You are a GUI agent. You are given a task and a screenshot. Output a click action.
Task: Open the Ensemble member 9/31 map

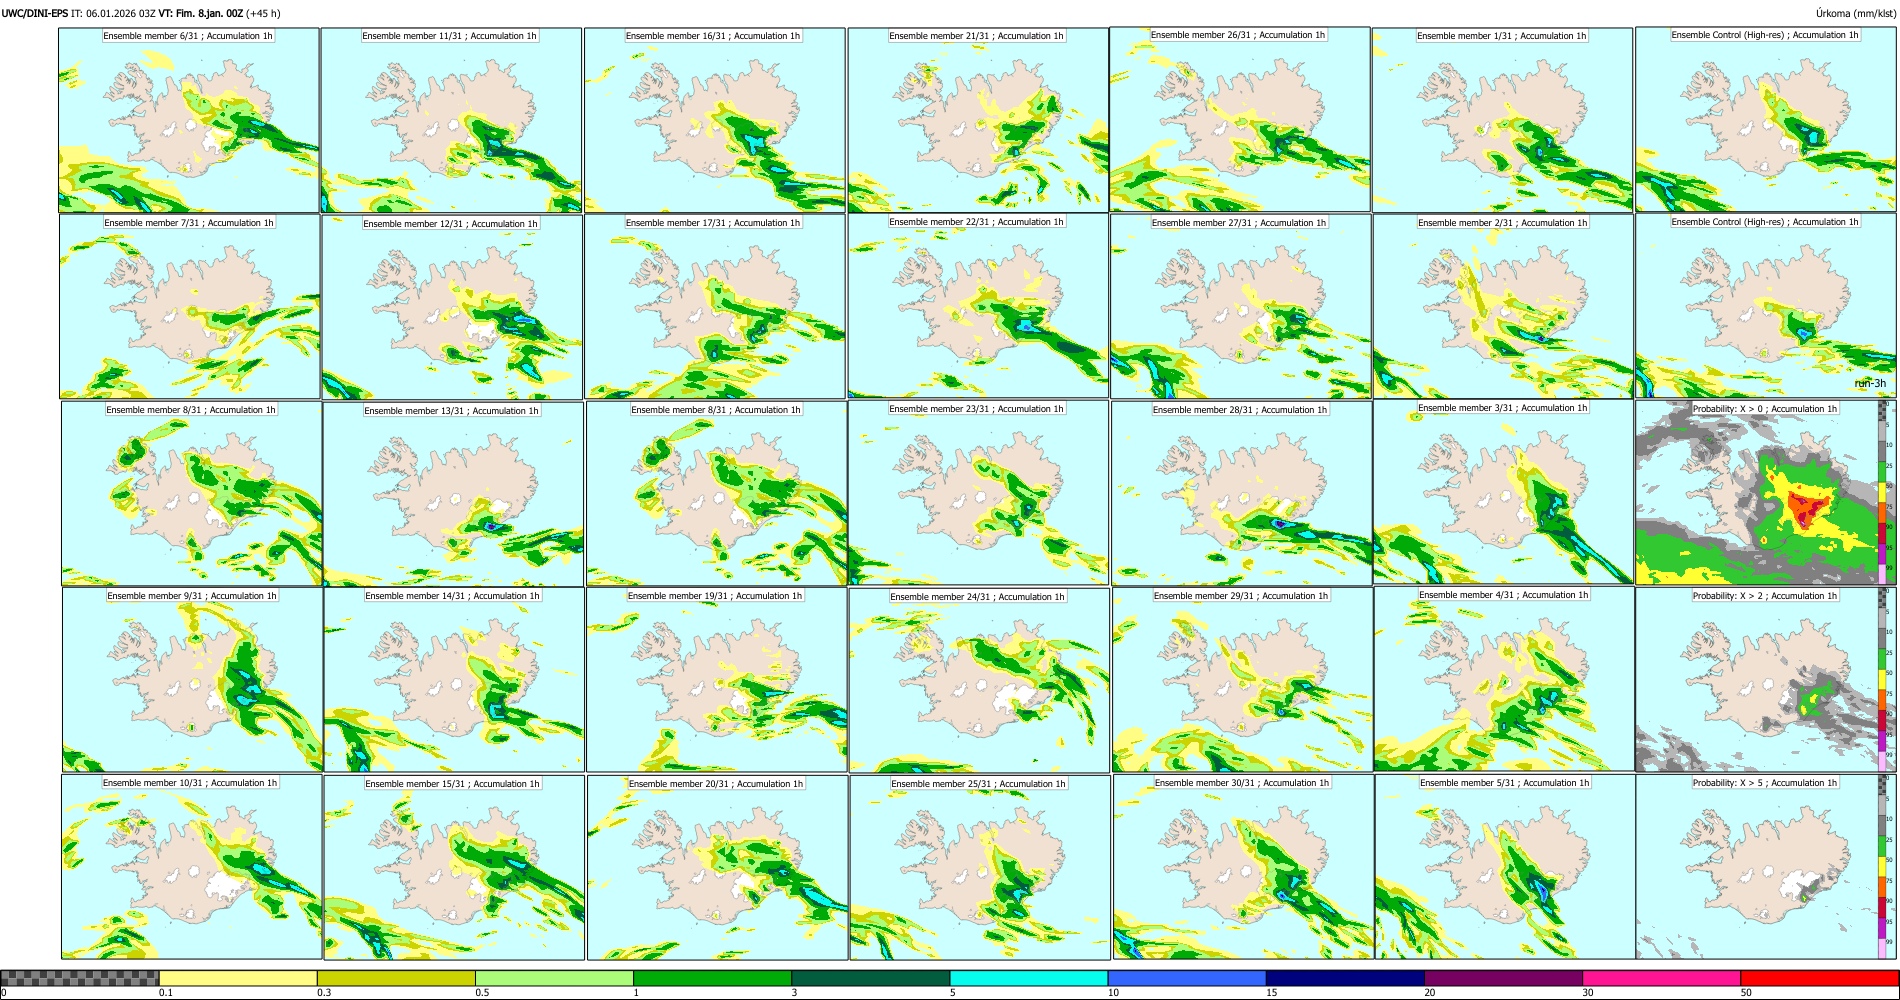[x=192, y=680]
